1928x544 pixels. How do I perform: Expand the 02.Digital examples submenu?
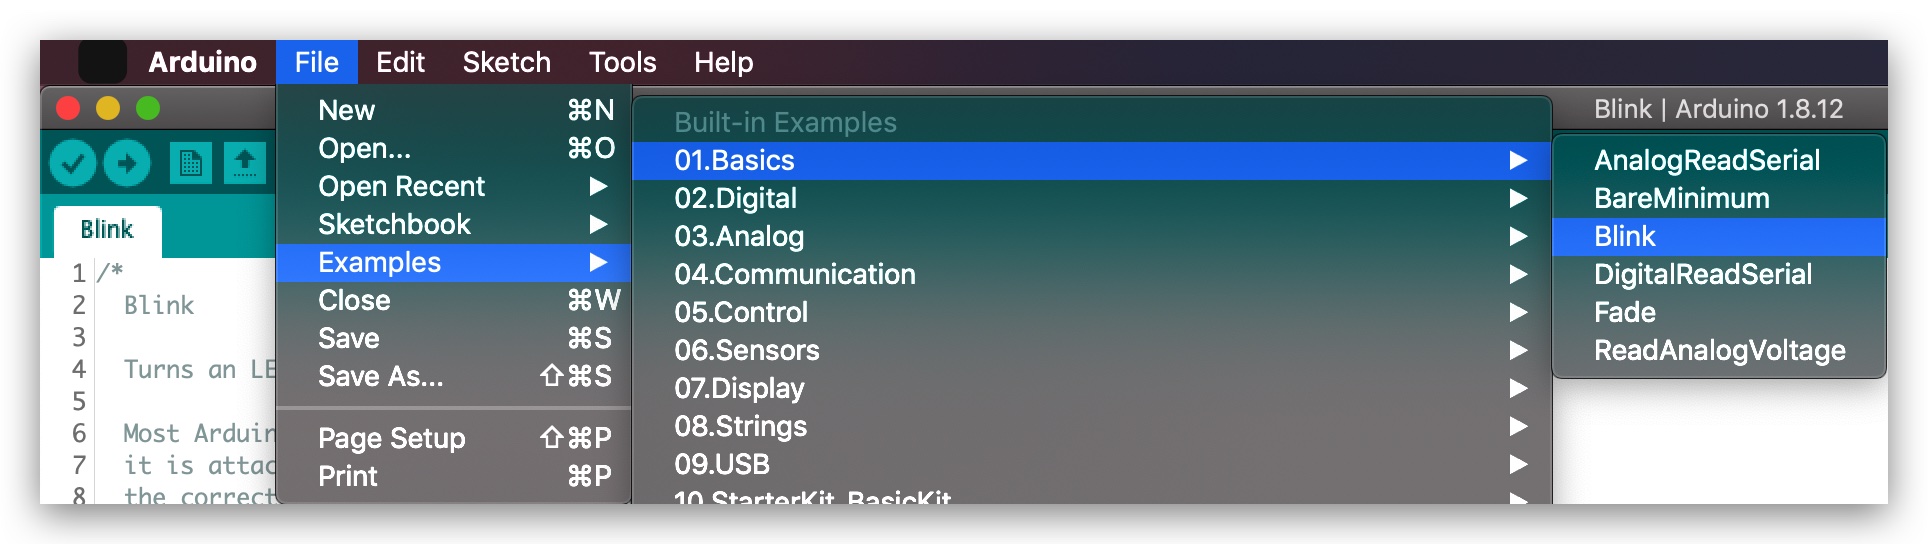tap(1091, 199)
